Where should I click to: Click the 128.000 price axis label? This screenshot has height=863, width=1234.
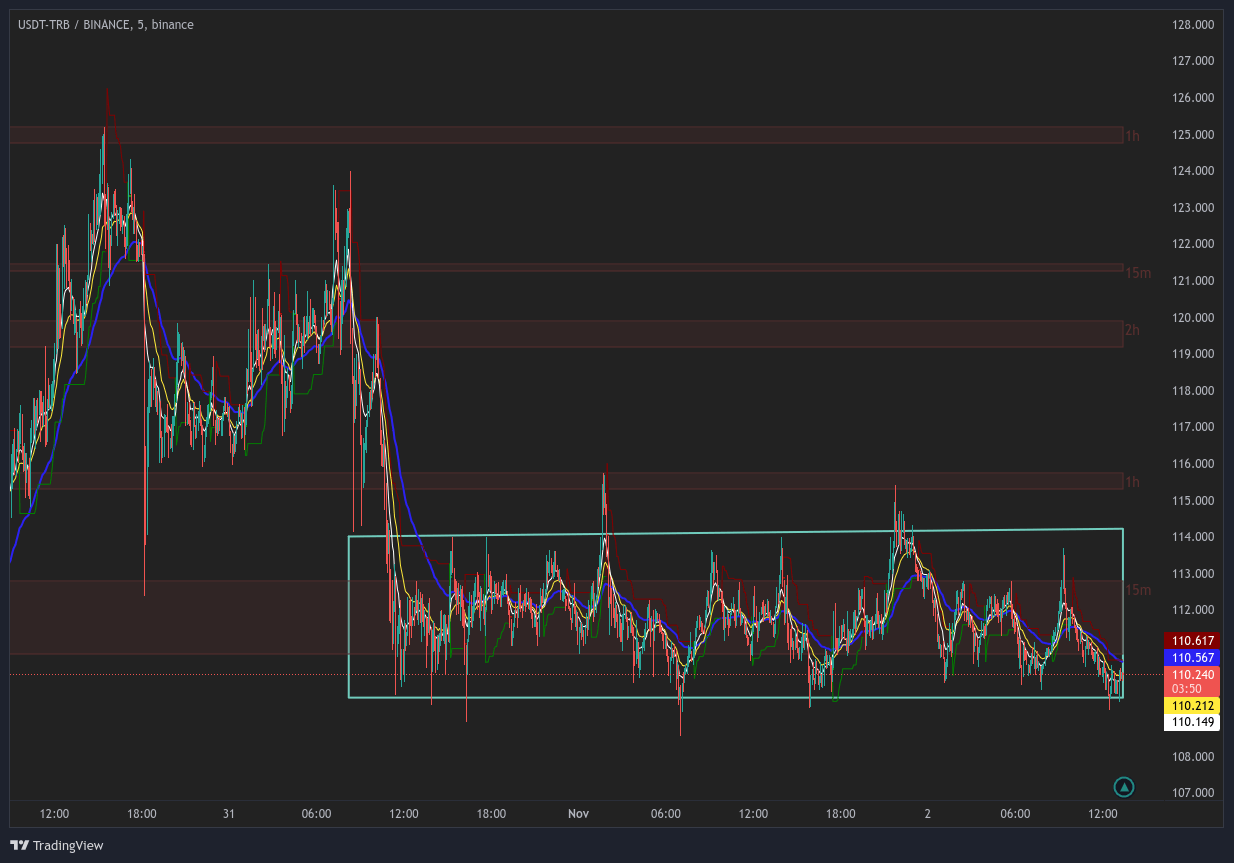point(1191,25)
